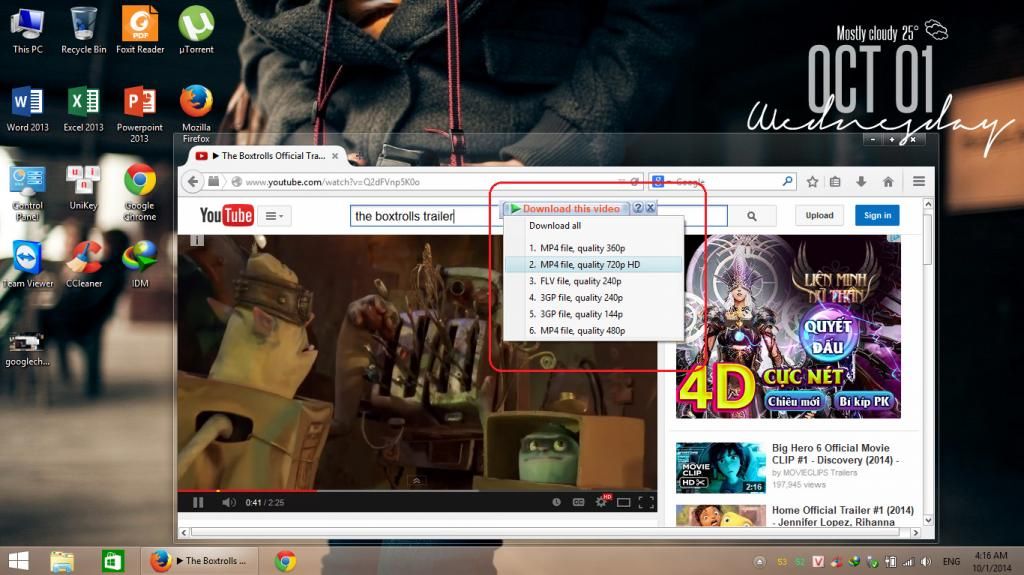Screen dimensions: 1024x575
Task: Click the Upload button
Action: tap(819, 215)
